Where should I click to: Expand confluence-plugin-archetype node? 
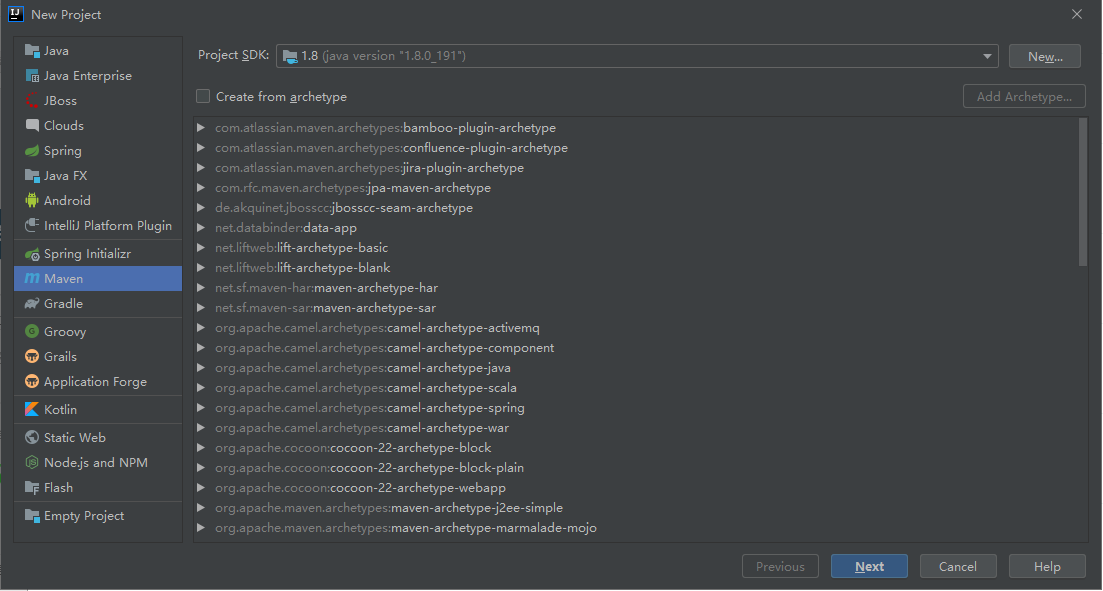(201, 148)
